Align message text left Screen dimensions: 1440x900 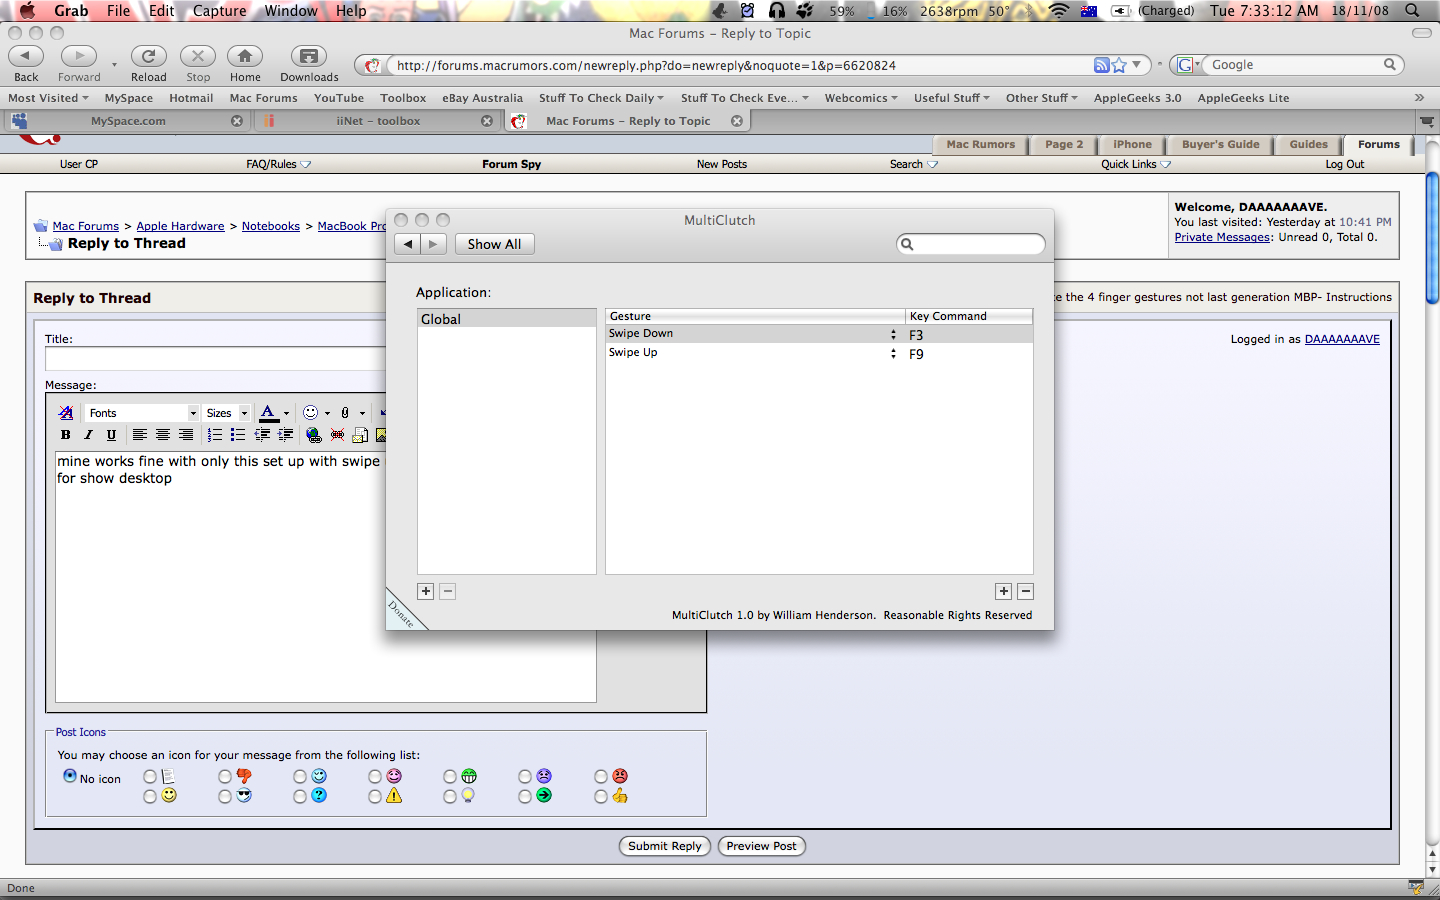coord(140,435)
